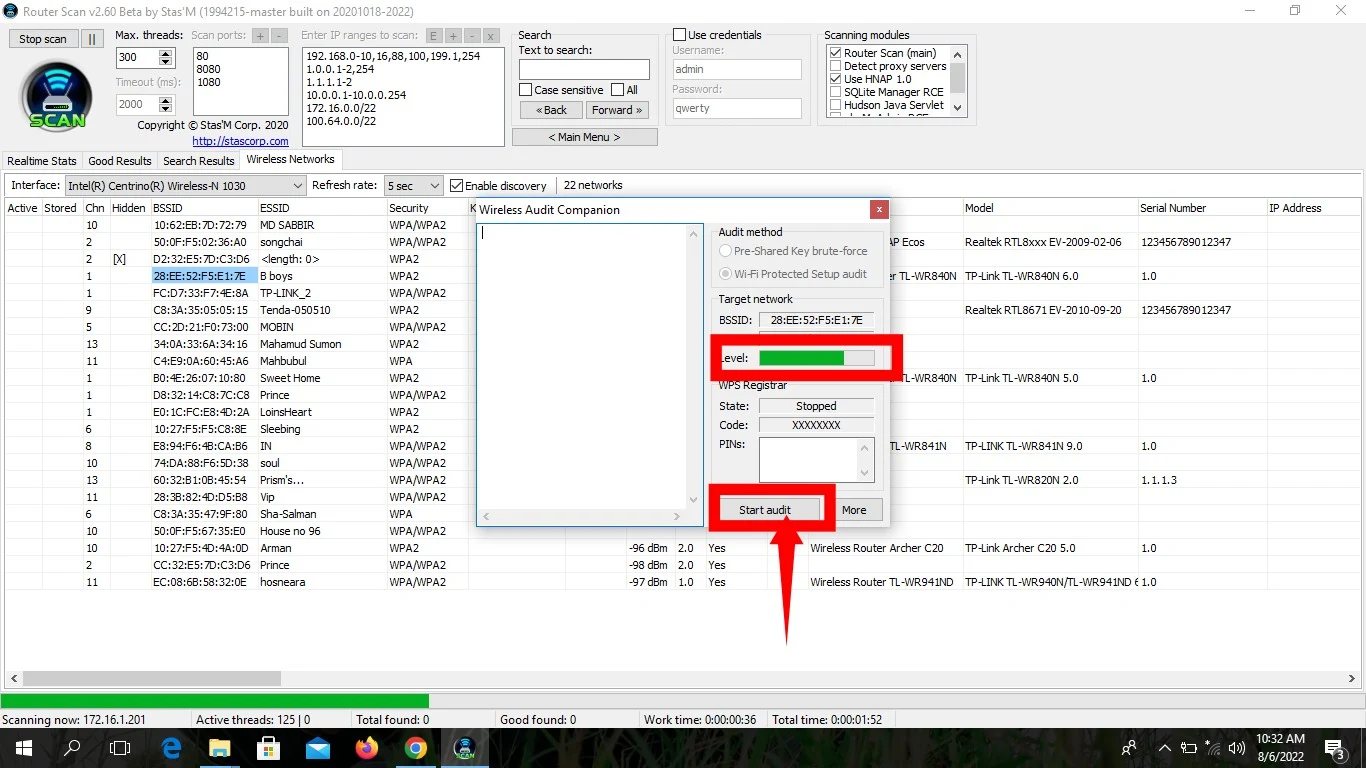Viewport: 1366px width, 768px height.
Task: Click Router Scan taskbar icon
Action: [465, 748]
